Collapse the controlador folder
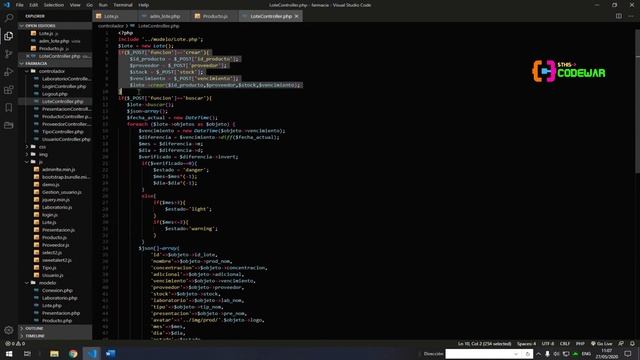640x360 pixels. coord(52,71)
